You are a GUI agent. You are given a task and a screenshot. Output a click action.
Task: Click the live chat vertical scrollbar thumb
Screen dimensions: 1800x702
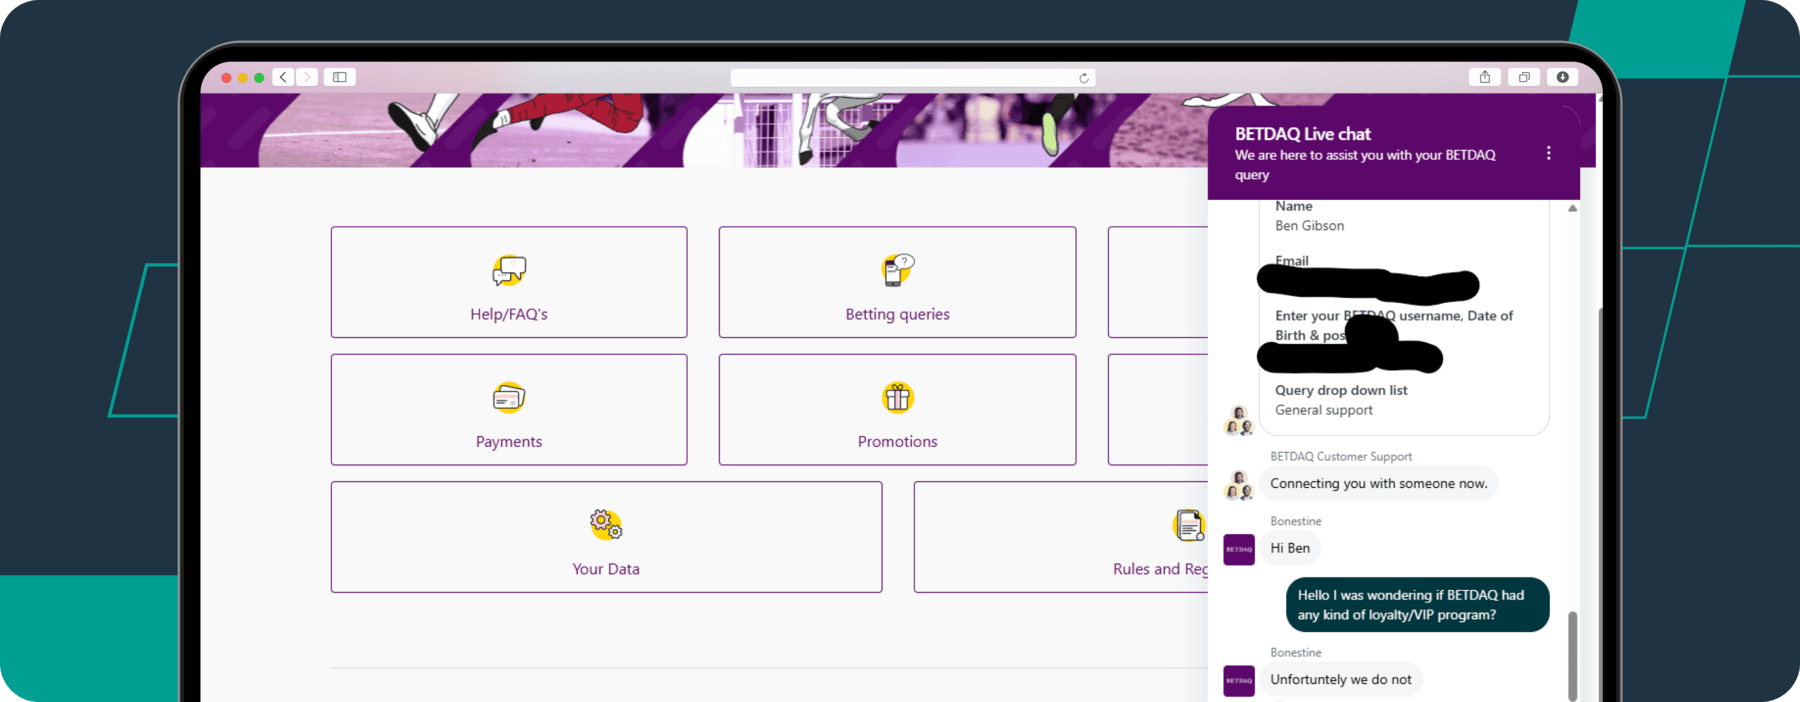(x=1572, y=656)
